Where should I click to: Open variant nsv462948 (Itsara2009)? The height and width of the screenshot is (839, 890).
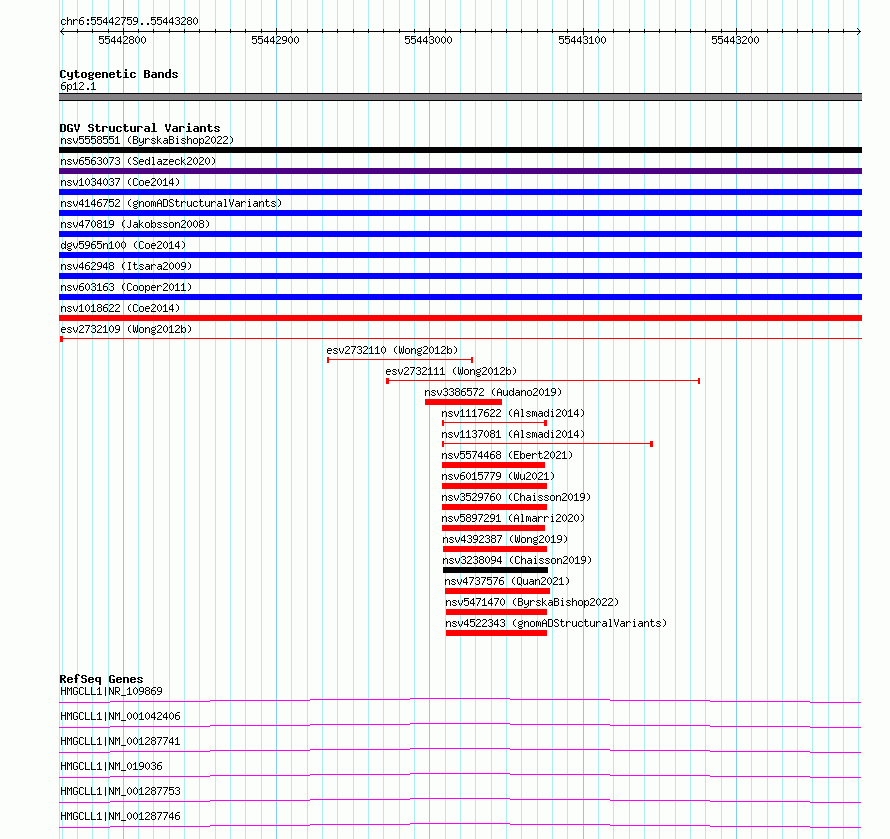pyautogui.click(x=126, y=266)
